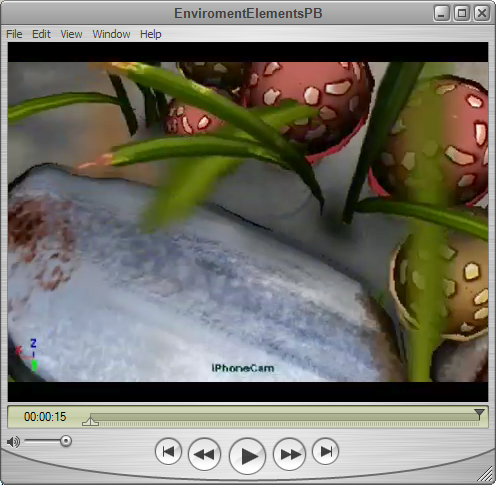Screen dimensions: 496x485
Task: Jump to the beginning of the movie
Action: pyautogui.click(x=168, y=451)
